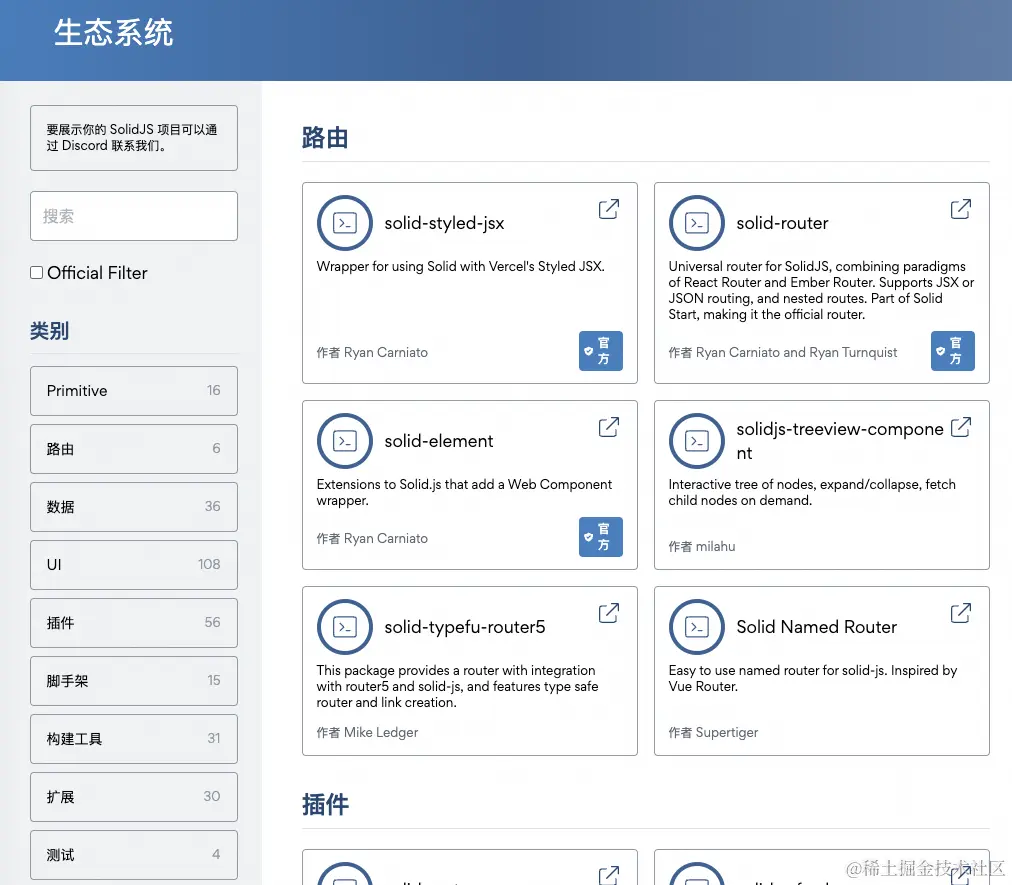Screen dimensions: 1012x885
Task: Click inside the 搜索 search field
Action: click(133, 216)
